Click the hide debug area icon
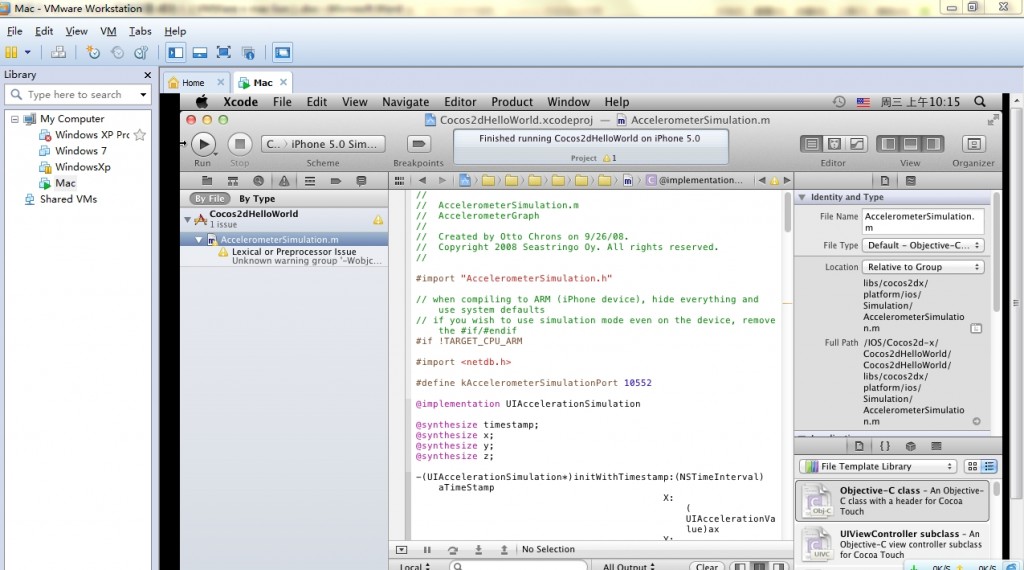This screenshot has width=1024, height=570. point(402,550)
